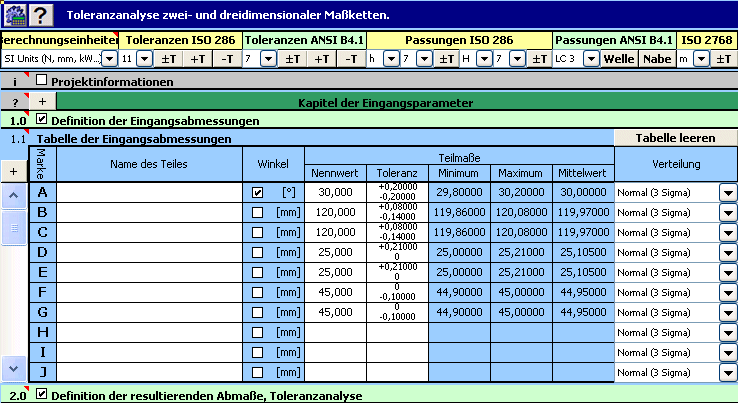Click +T under Toleranzen ANSI B4.1
Screen dimensions: 738x403
pos(322,59)
